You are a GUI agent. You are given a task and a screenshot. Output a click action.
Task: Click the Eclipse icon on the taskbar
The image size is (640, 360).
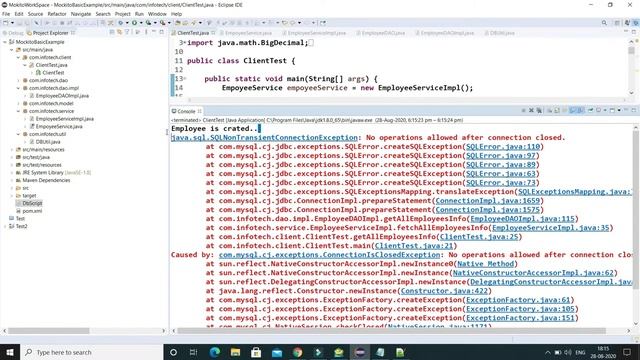tap(360, 352)
